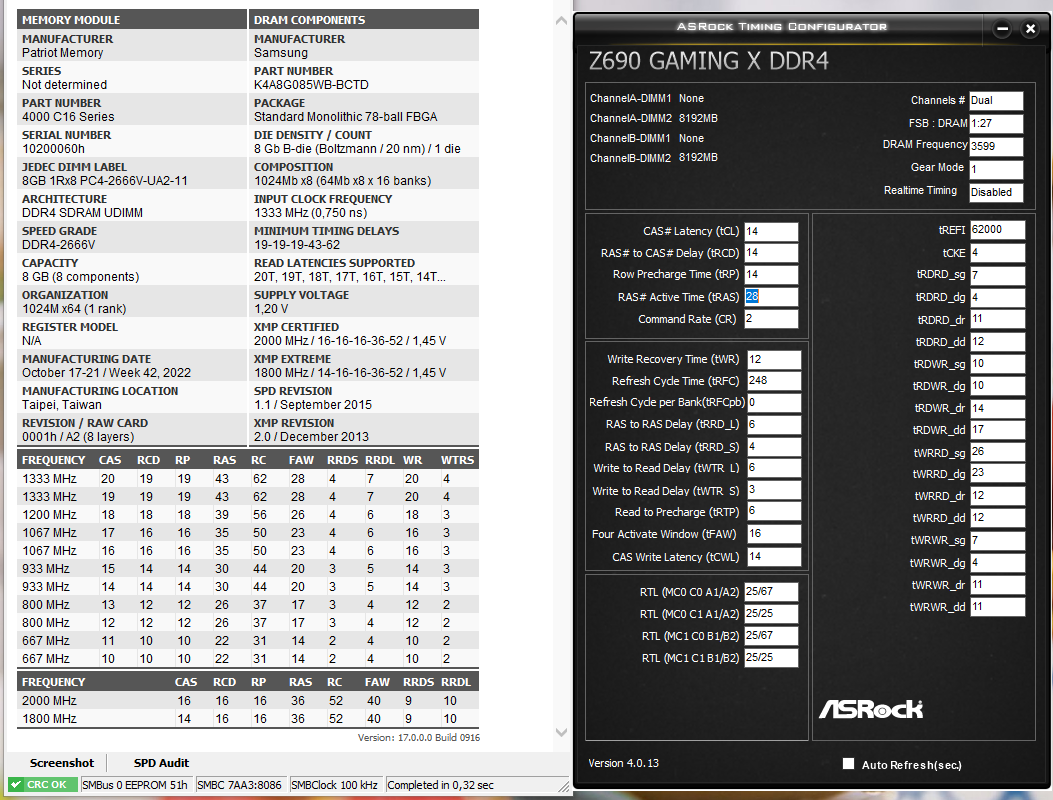
Task: Close the ASRock Timing Configurator window
Action: click(x=1030, y=29)
